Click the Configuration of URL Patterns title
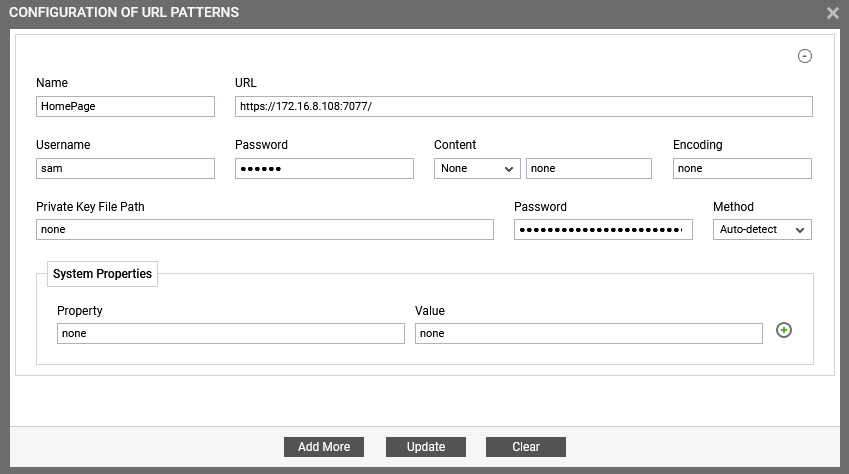The width and height of the screenshot is (849, 474). click(124, 12)
